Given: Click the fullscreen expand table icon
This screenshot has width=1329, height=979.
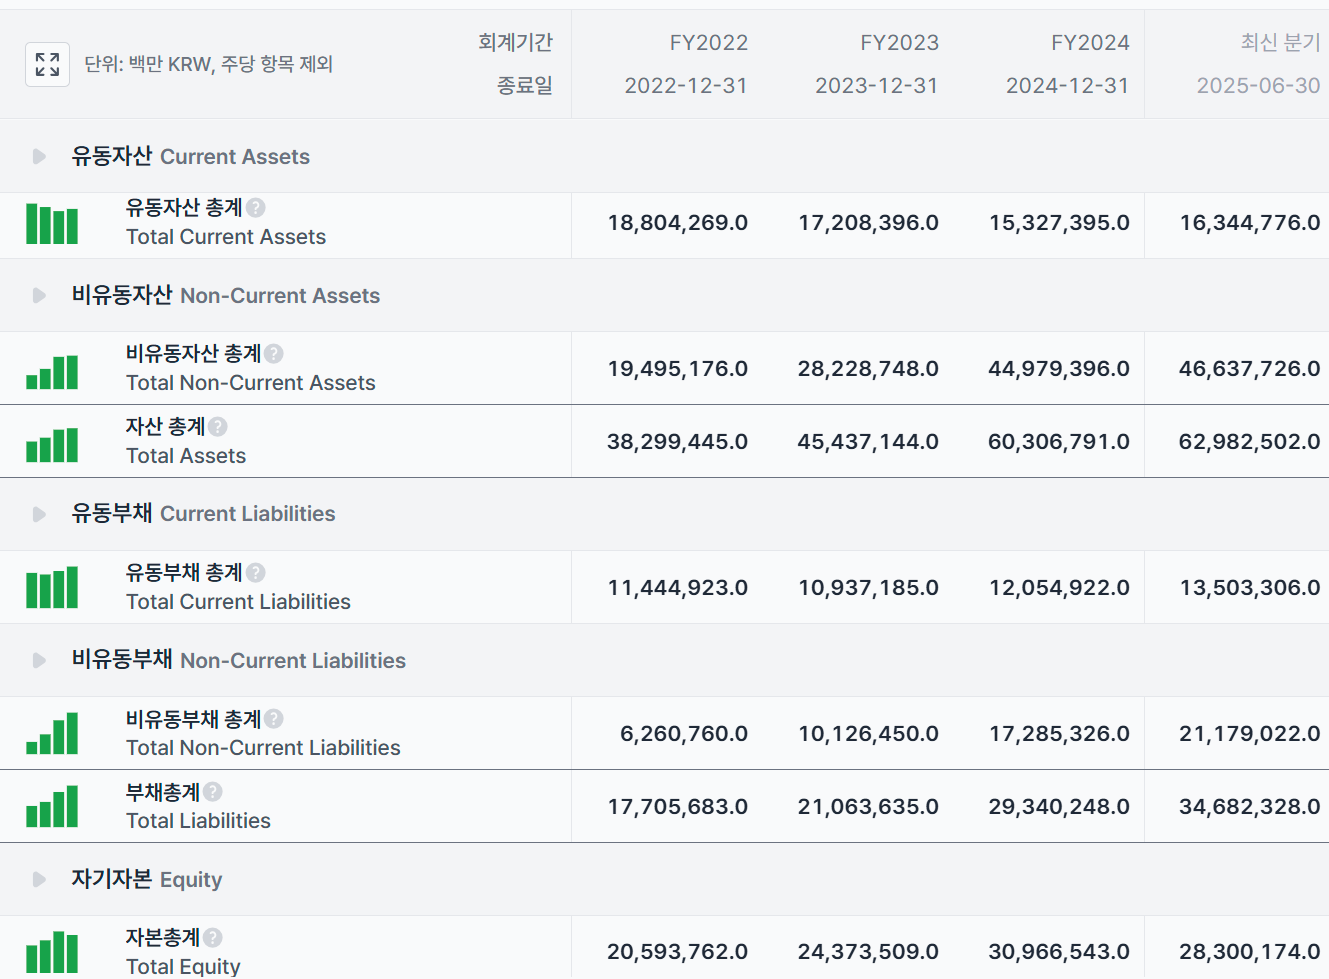Looking at the screenshot, I should [x=47, y=65].
